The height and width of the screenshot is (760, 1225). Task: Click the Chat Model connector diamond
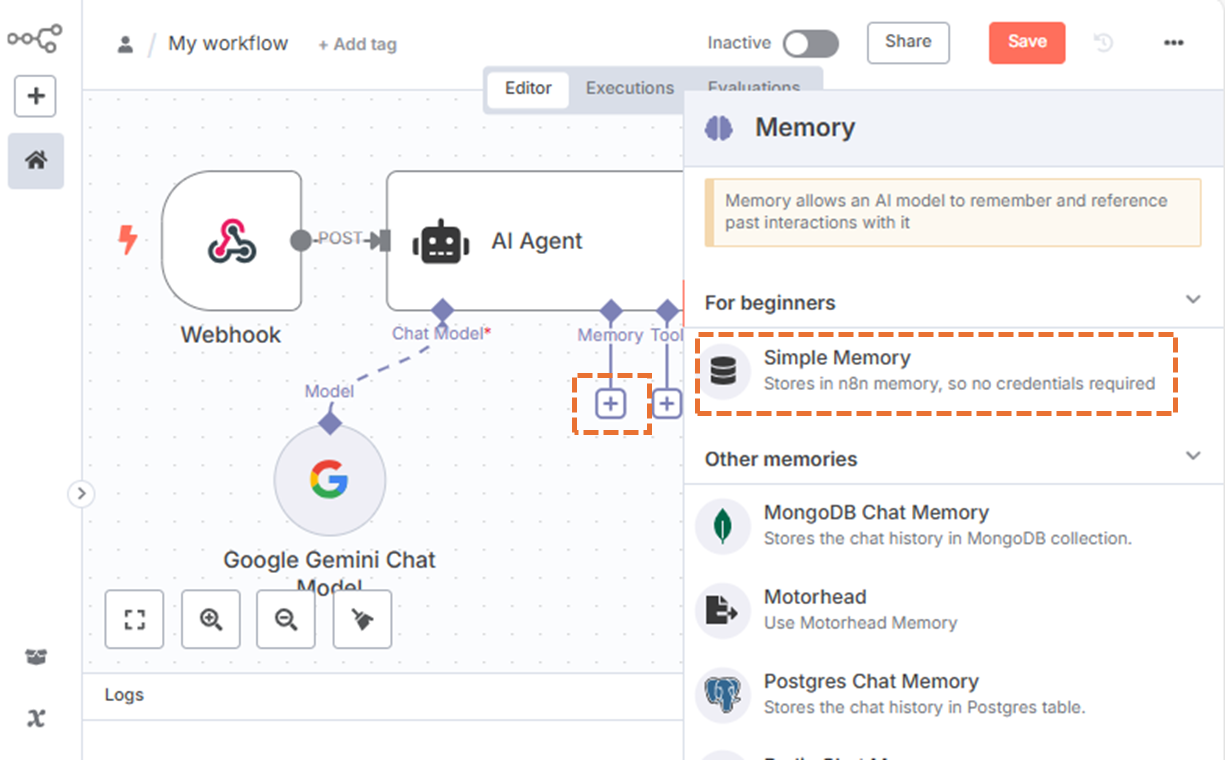[441, 309]
